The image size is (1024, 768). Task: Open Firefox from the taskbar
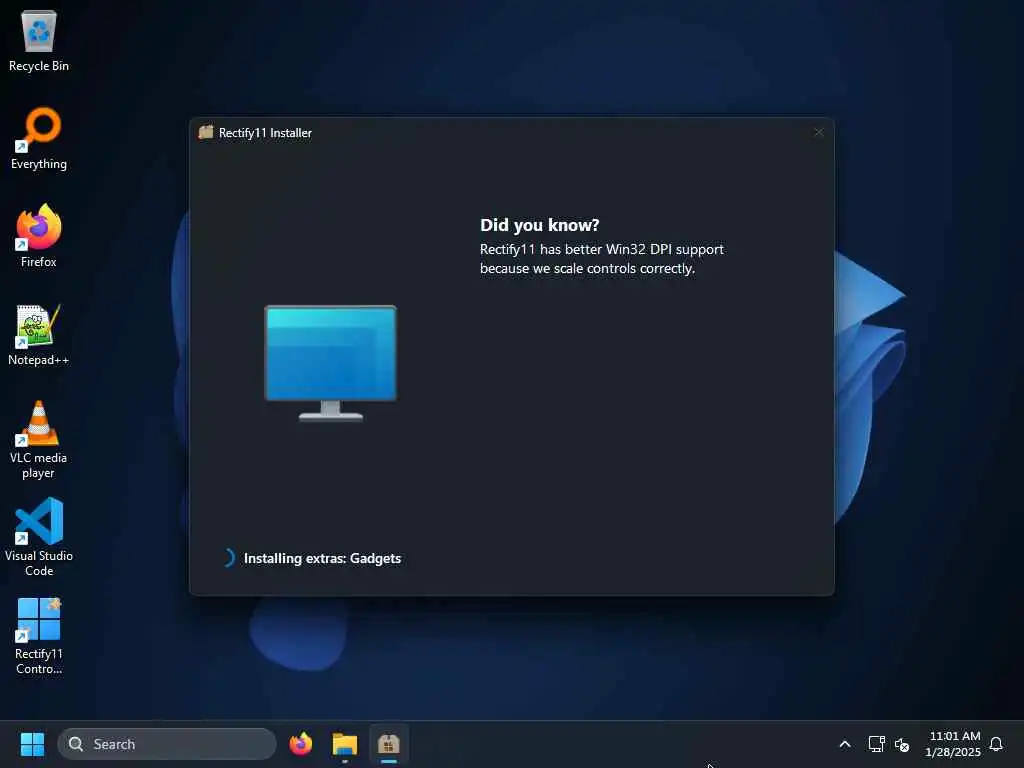[301, 744]
